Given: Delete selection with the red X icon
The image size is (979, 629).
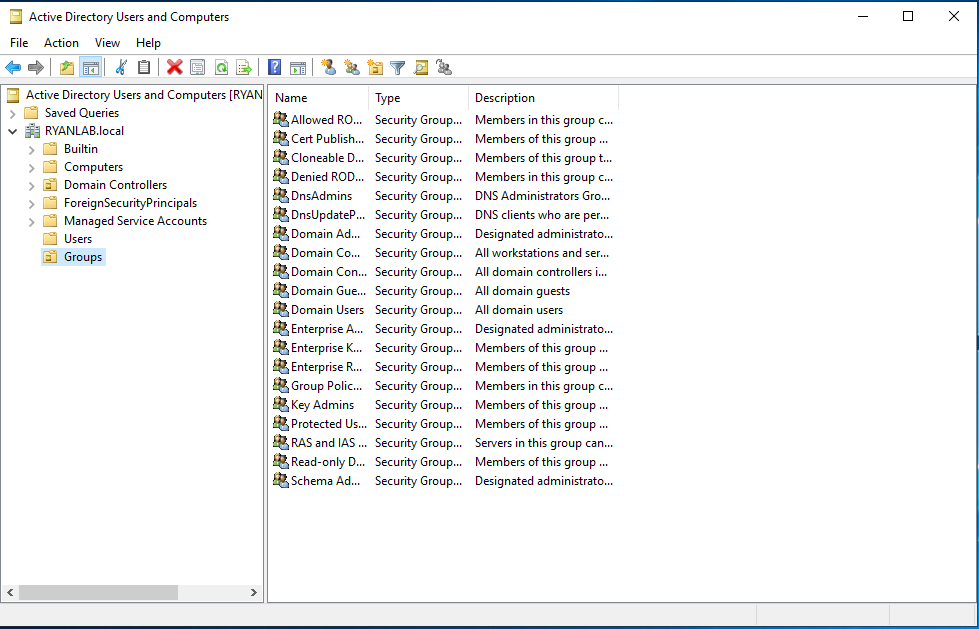Looking at the screenshot, I should pos(174,67).
